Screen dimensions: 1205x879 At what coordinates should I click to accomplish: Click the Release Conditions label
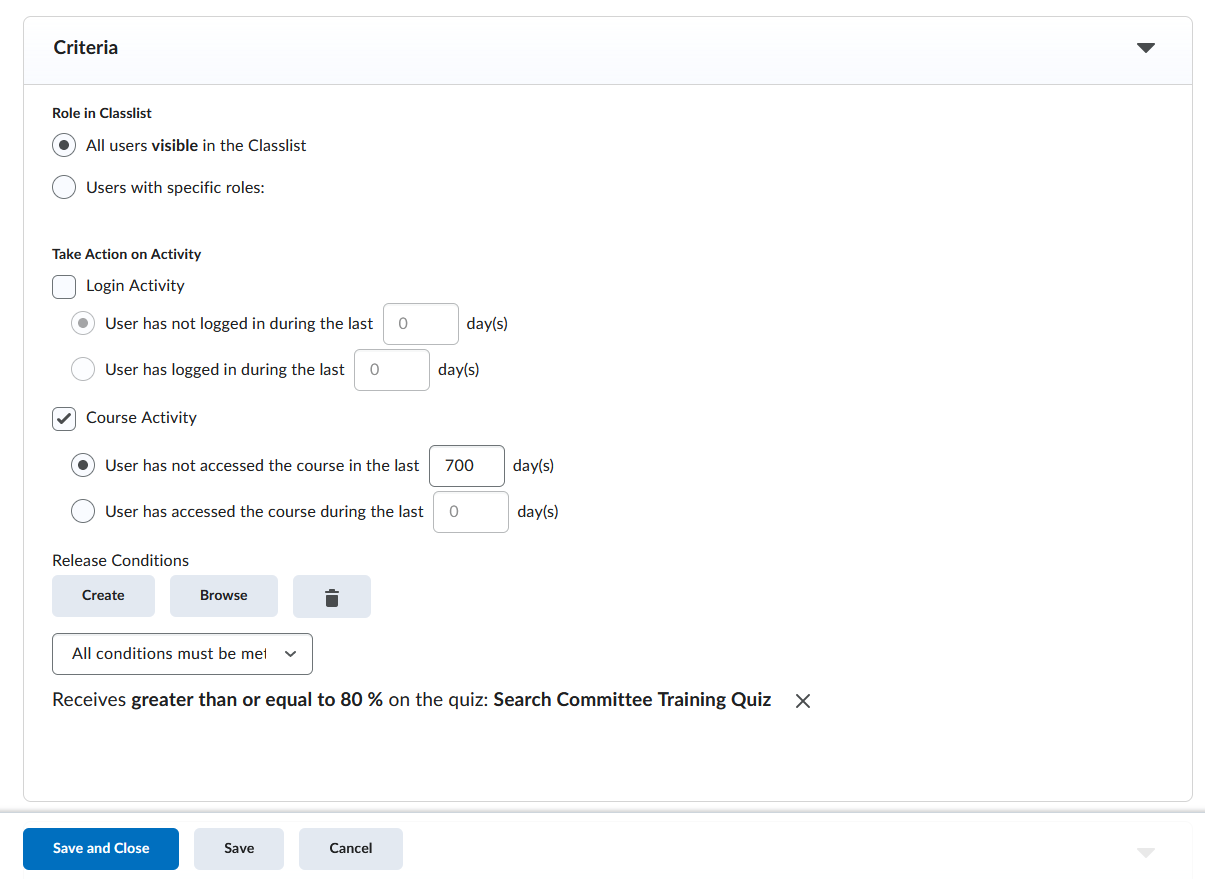[x=120, y=561]
